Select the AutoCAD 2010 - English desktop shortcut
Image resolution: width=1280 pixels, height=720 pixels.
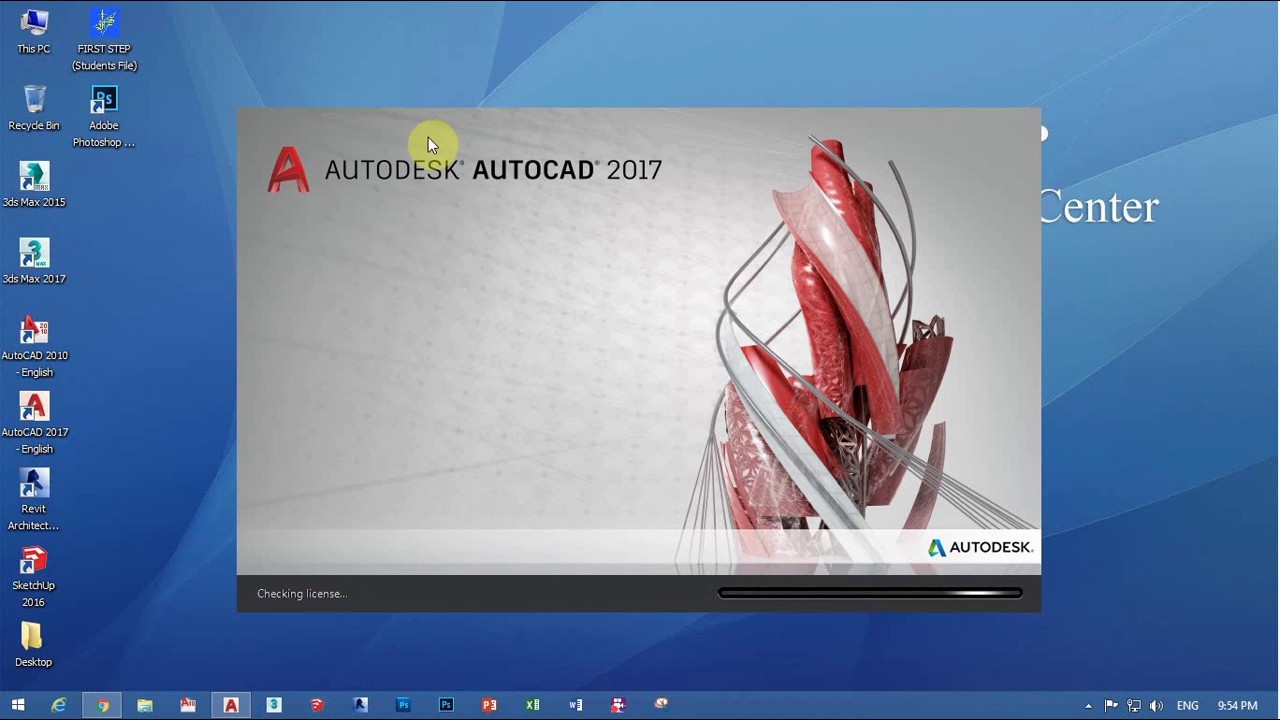point(35,347)
